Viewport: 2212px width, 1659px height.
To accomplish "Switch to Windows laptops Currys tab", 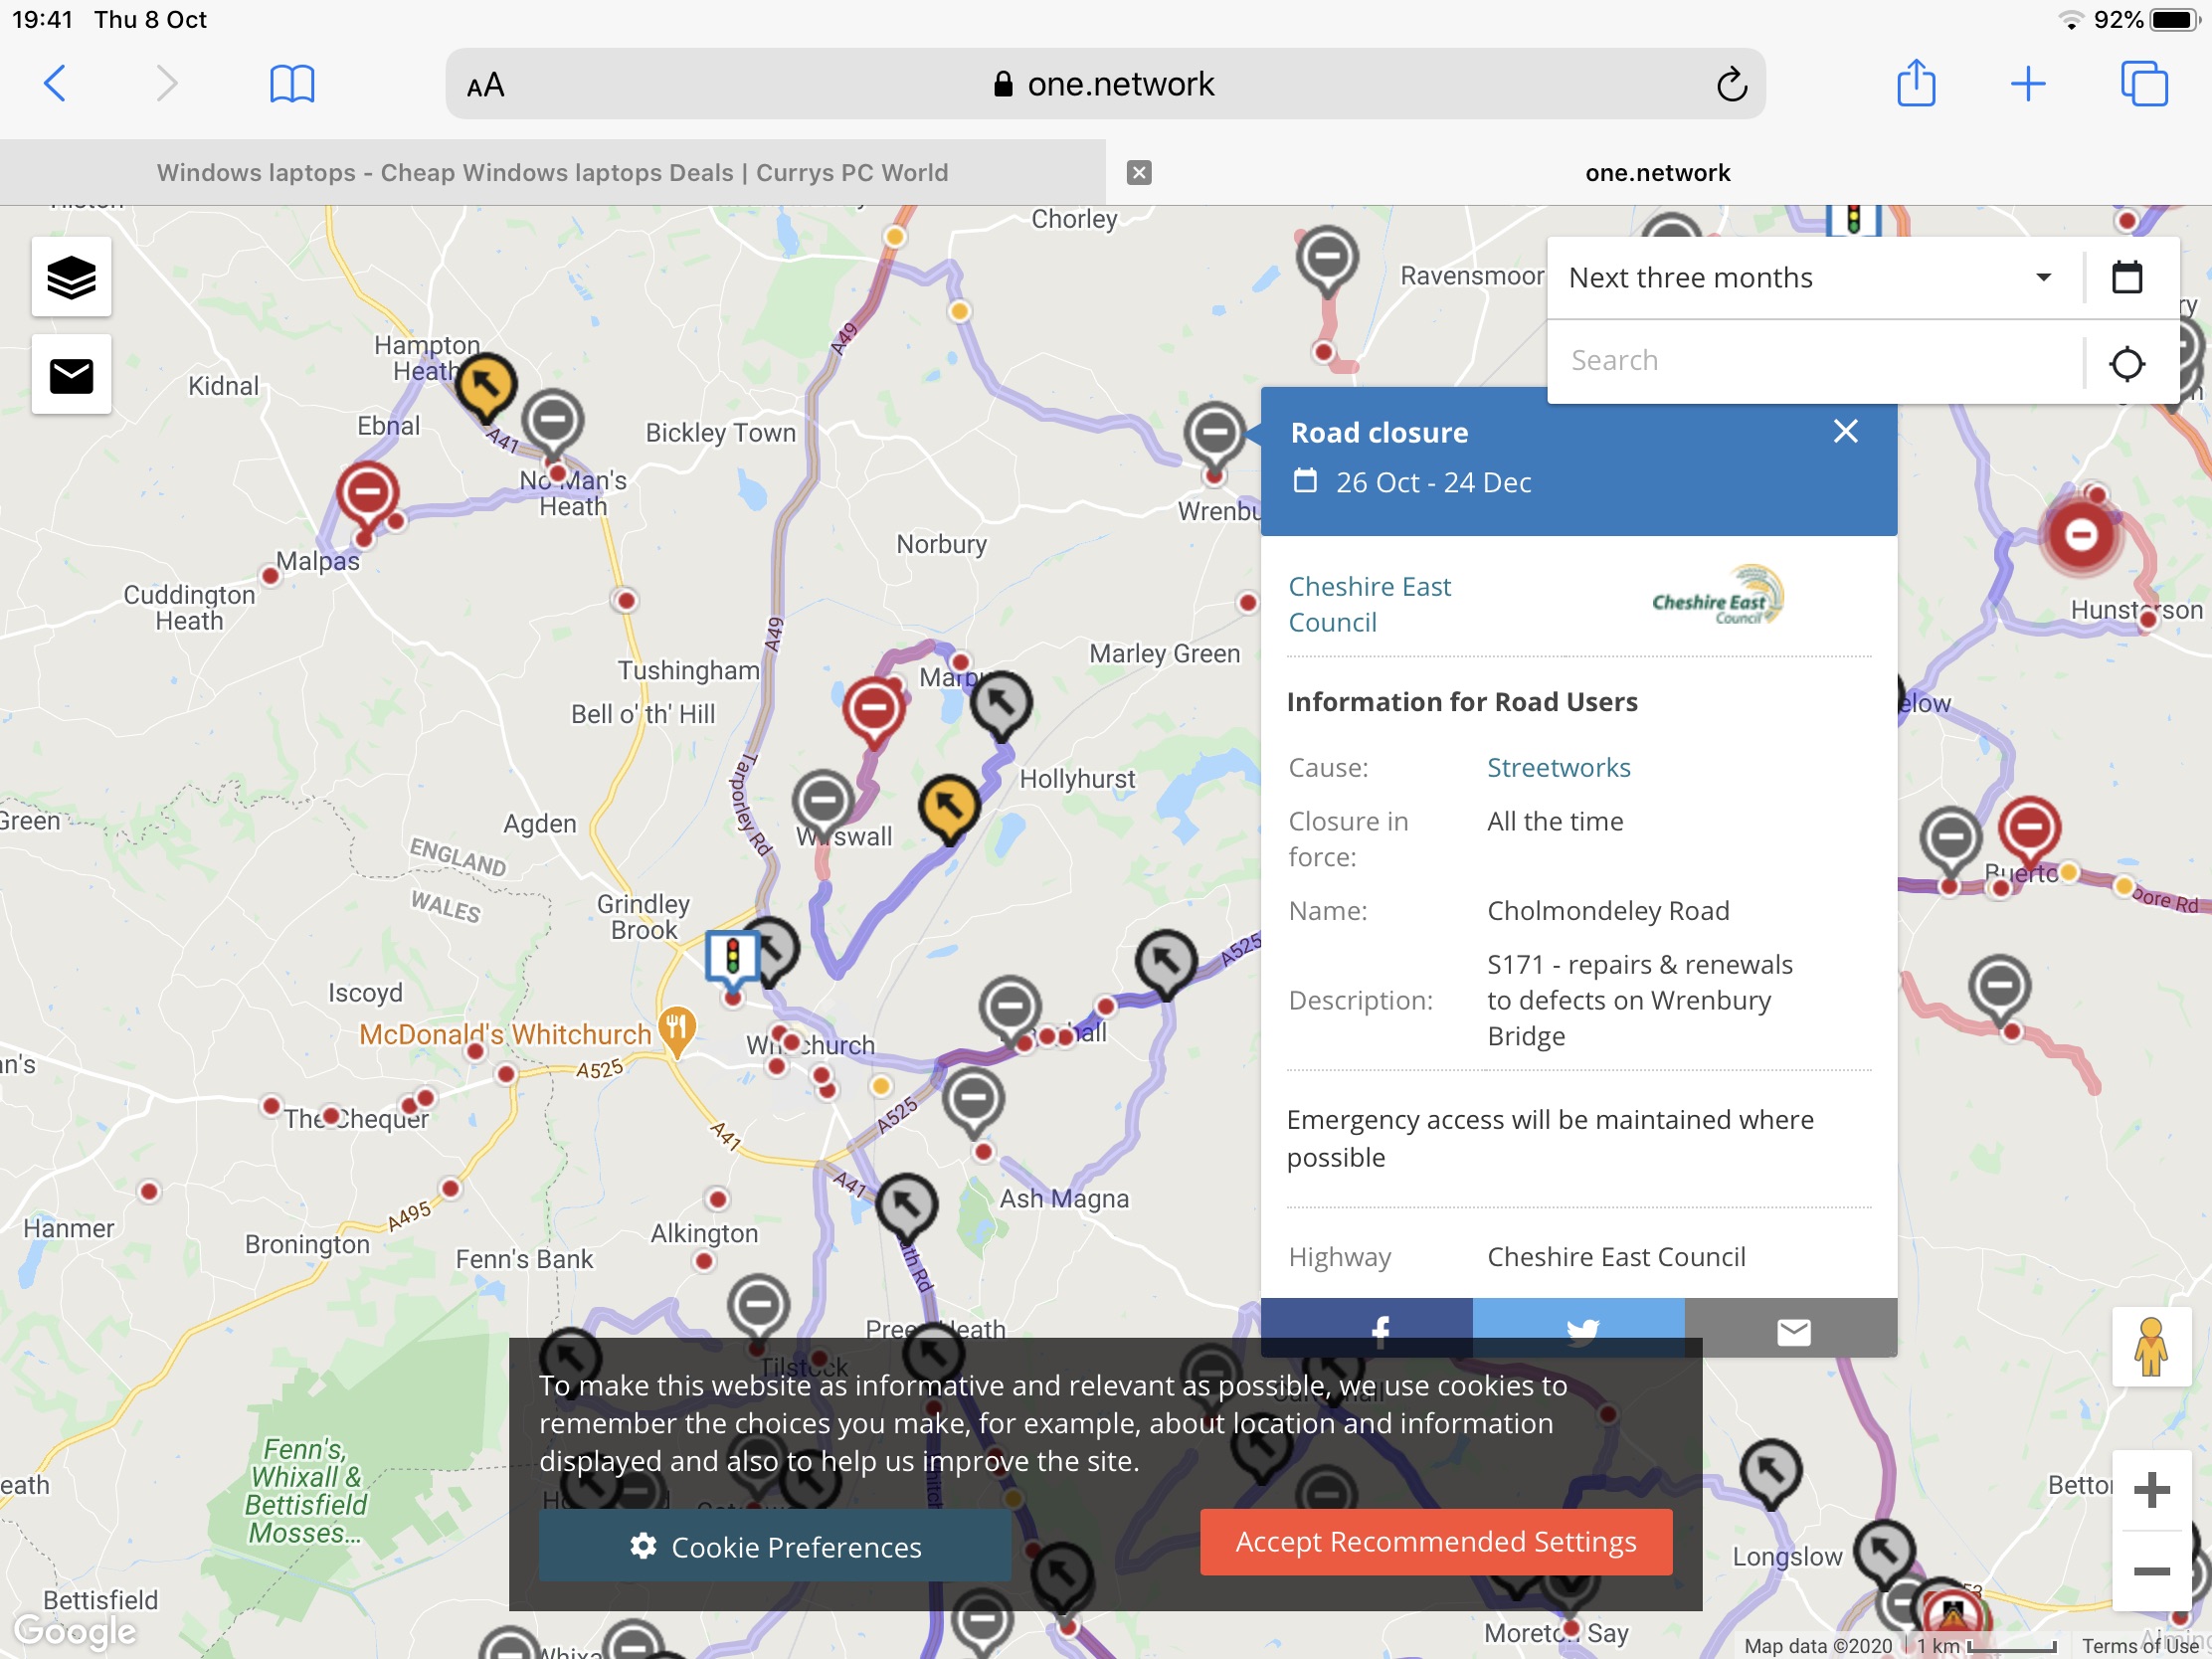I will (552, 173).
